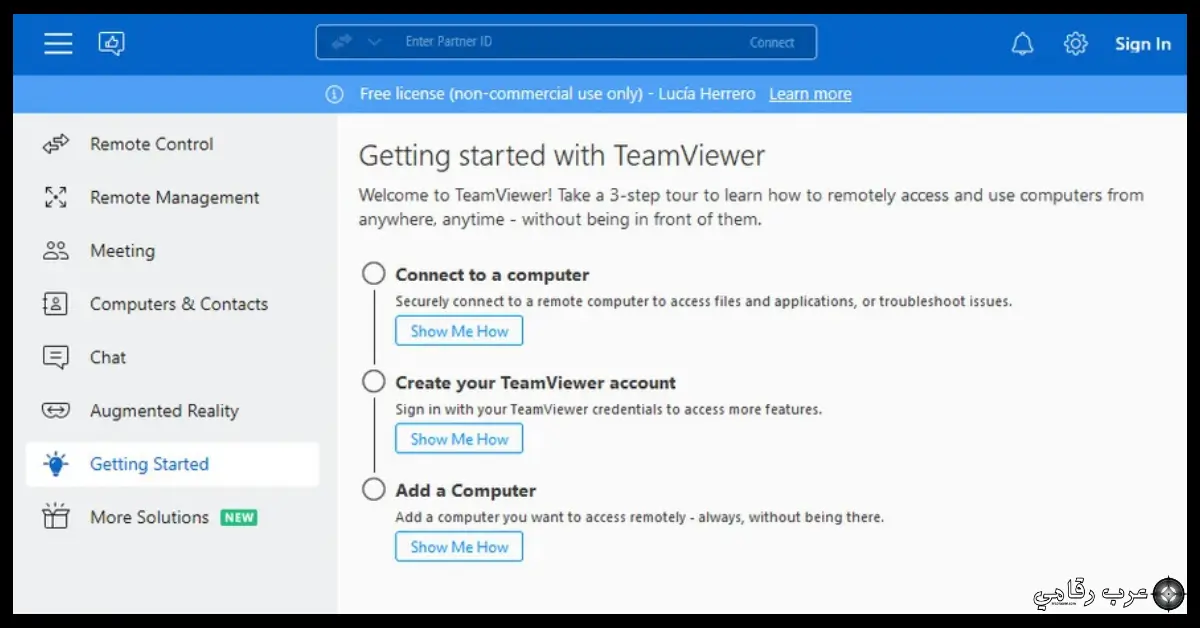Select Remote Control in the sidebar
Image resolution: width=1200 pixels, height=628 pixels.
tap(151, 144)
